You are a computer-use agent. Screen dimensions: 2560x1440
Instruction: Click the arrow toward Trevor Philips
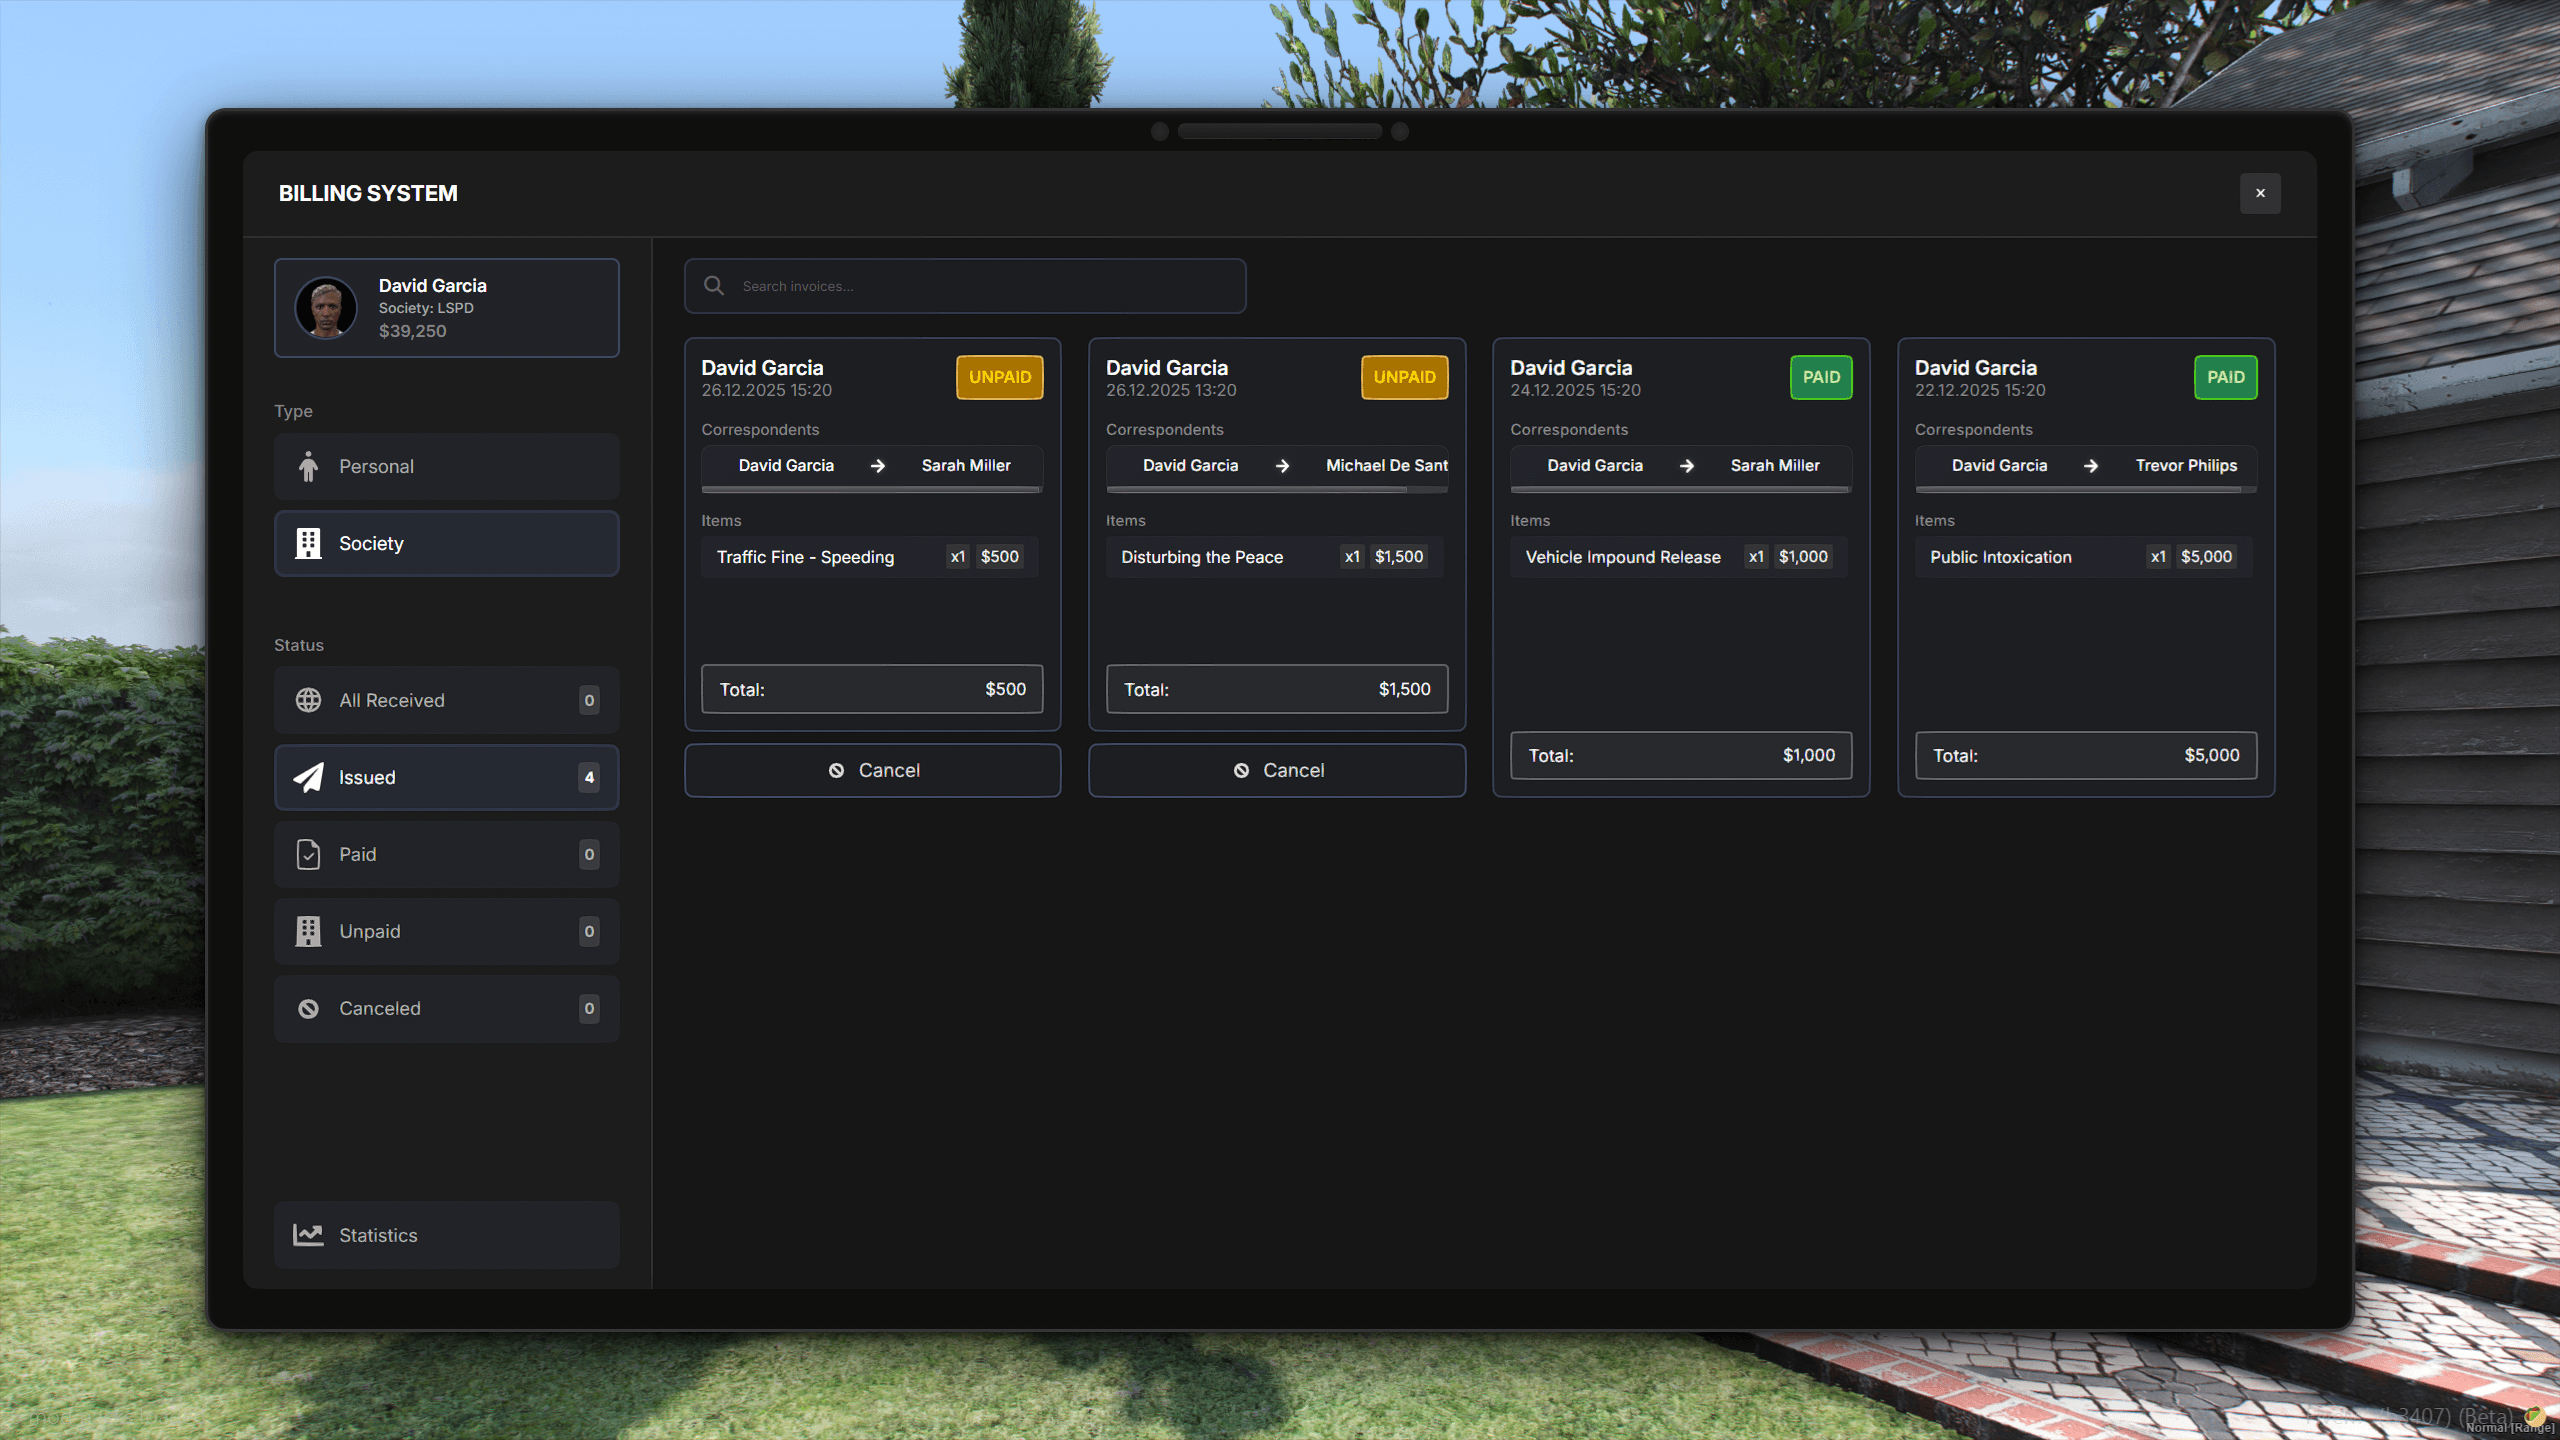(2091, 466)
